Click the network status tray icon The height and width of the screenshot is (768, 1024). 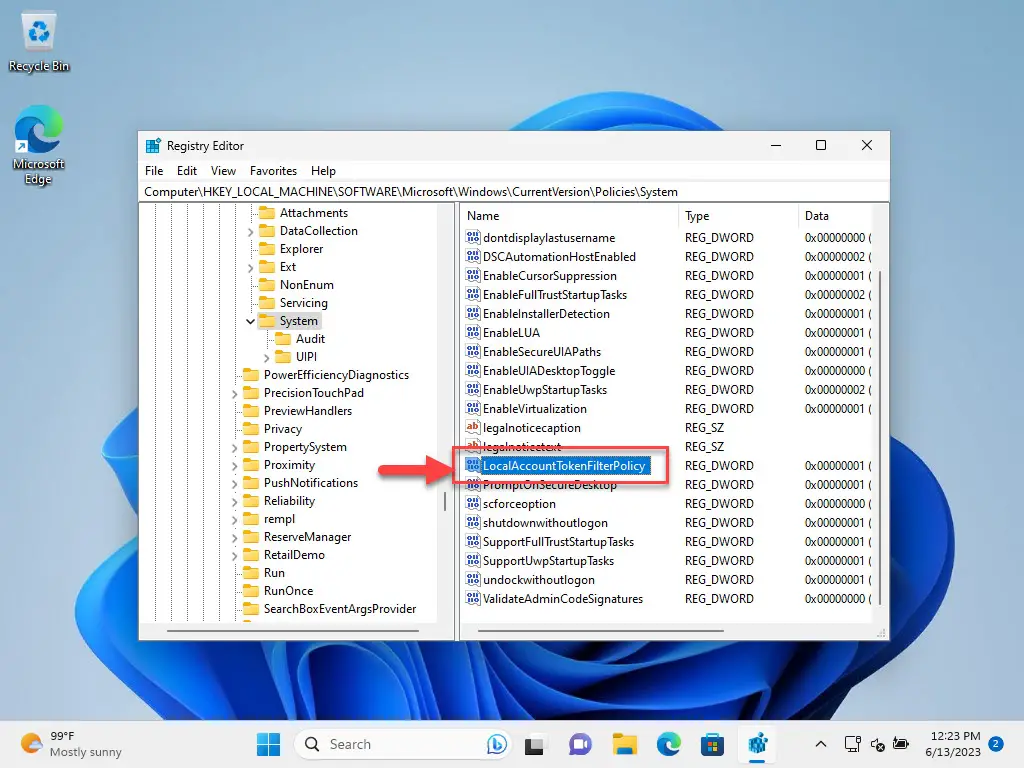[x=852, y=744]
